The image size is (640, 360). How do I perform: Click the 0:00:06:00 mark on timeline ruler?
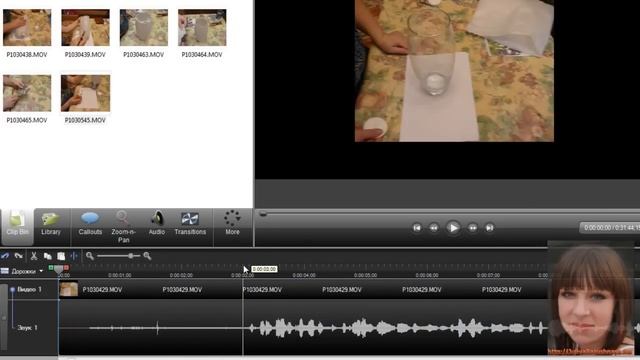(427, 275)
